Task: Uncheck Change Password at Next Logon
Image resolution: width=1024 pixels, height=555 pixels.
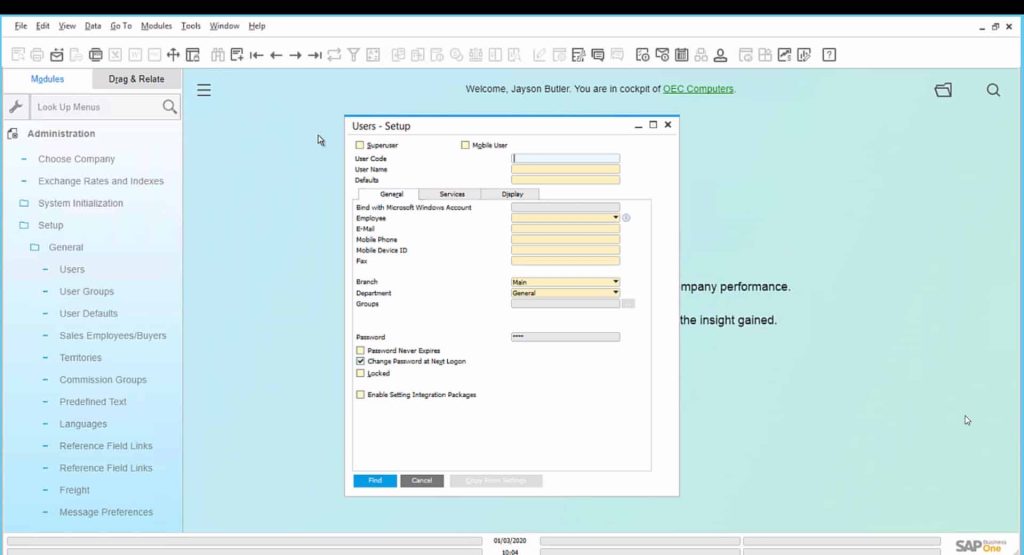Action: pyautogui.click(x=360, y=361)
